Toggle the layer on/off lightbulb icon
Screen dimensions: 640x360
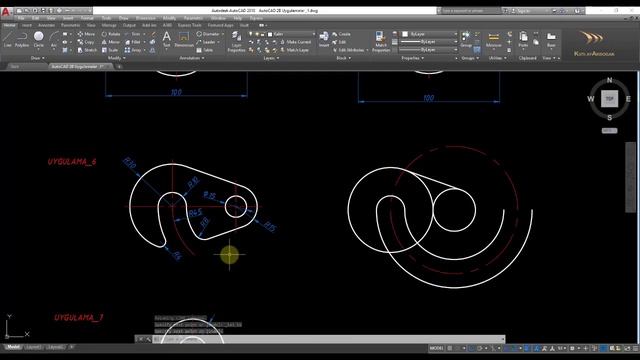(251, 34)
